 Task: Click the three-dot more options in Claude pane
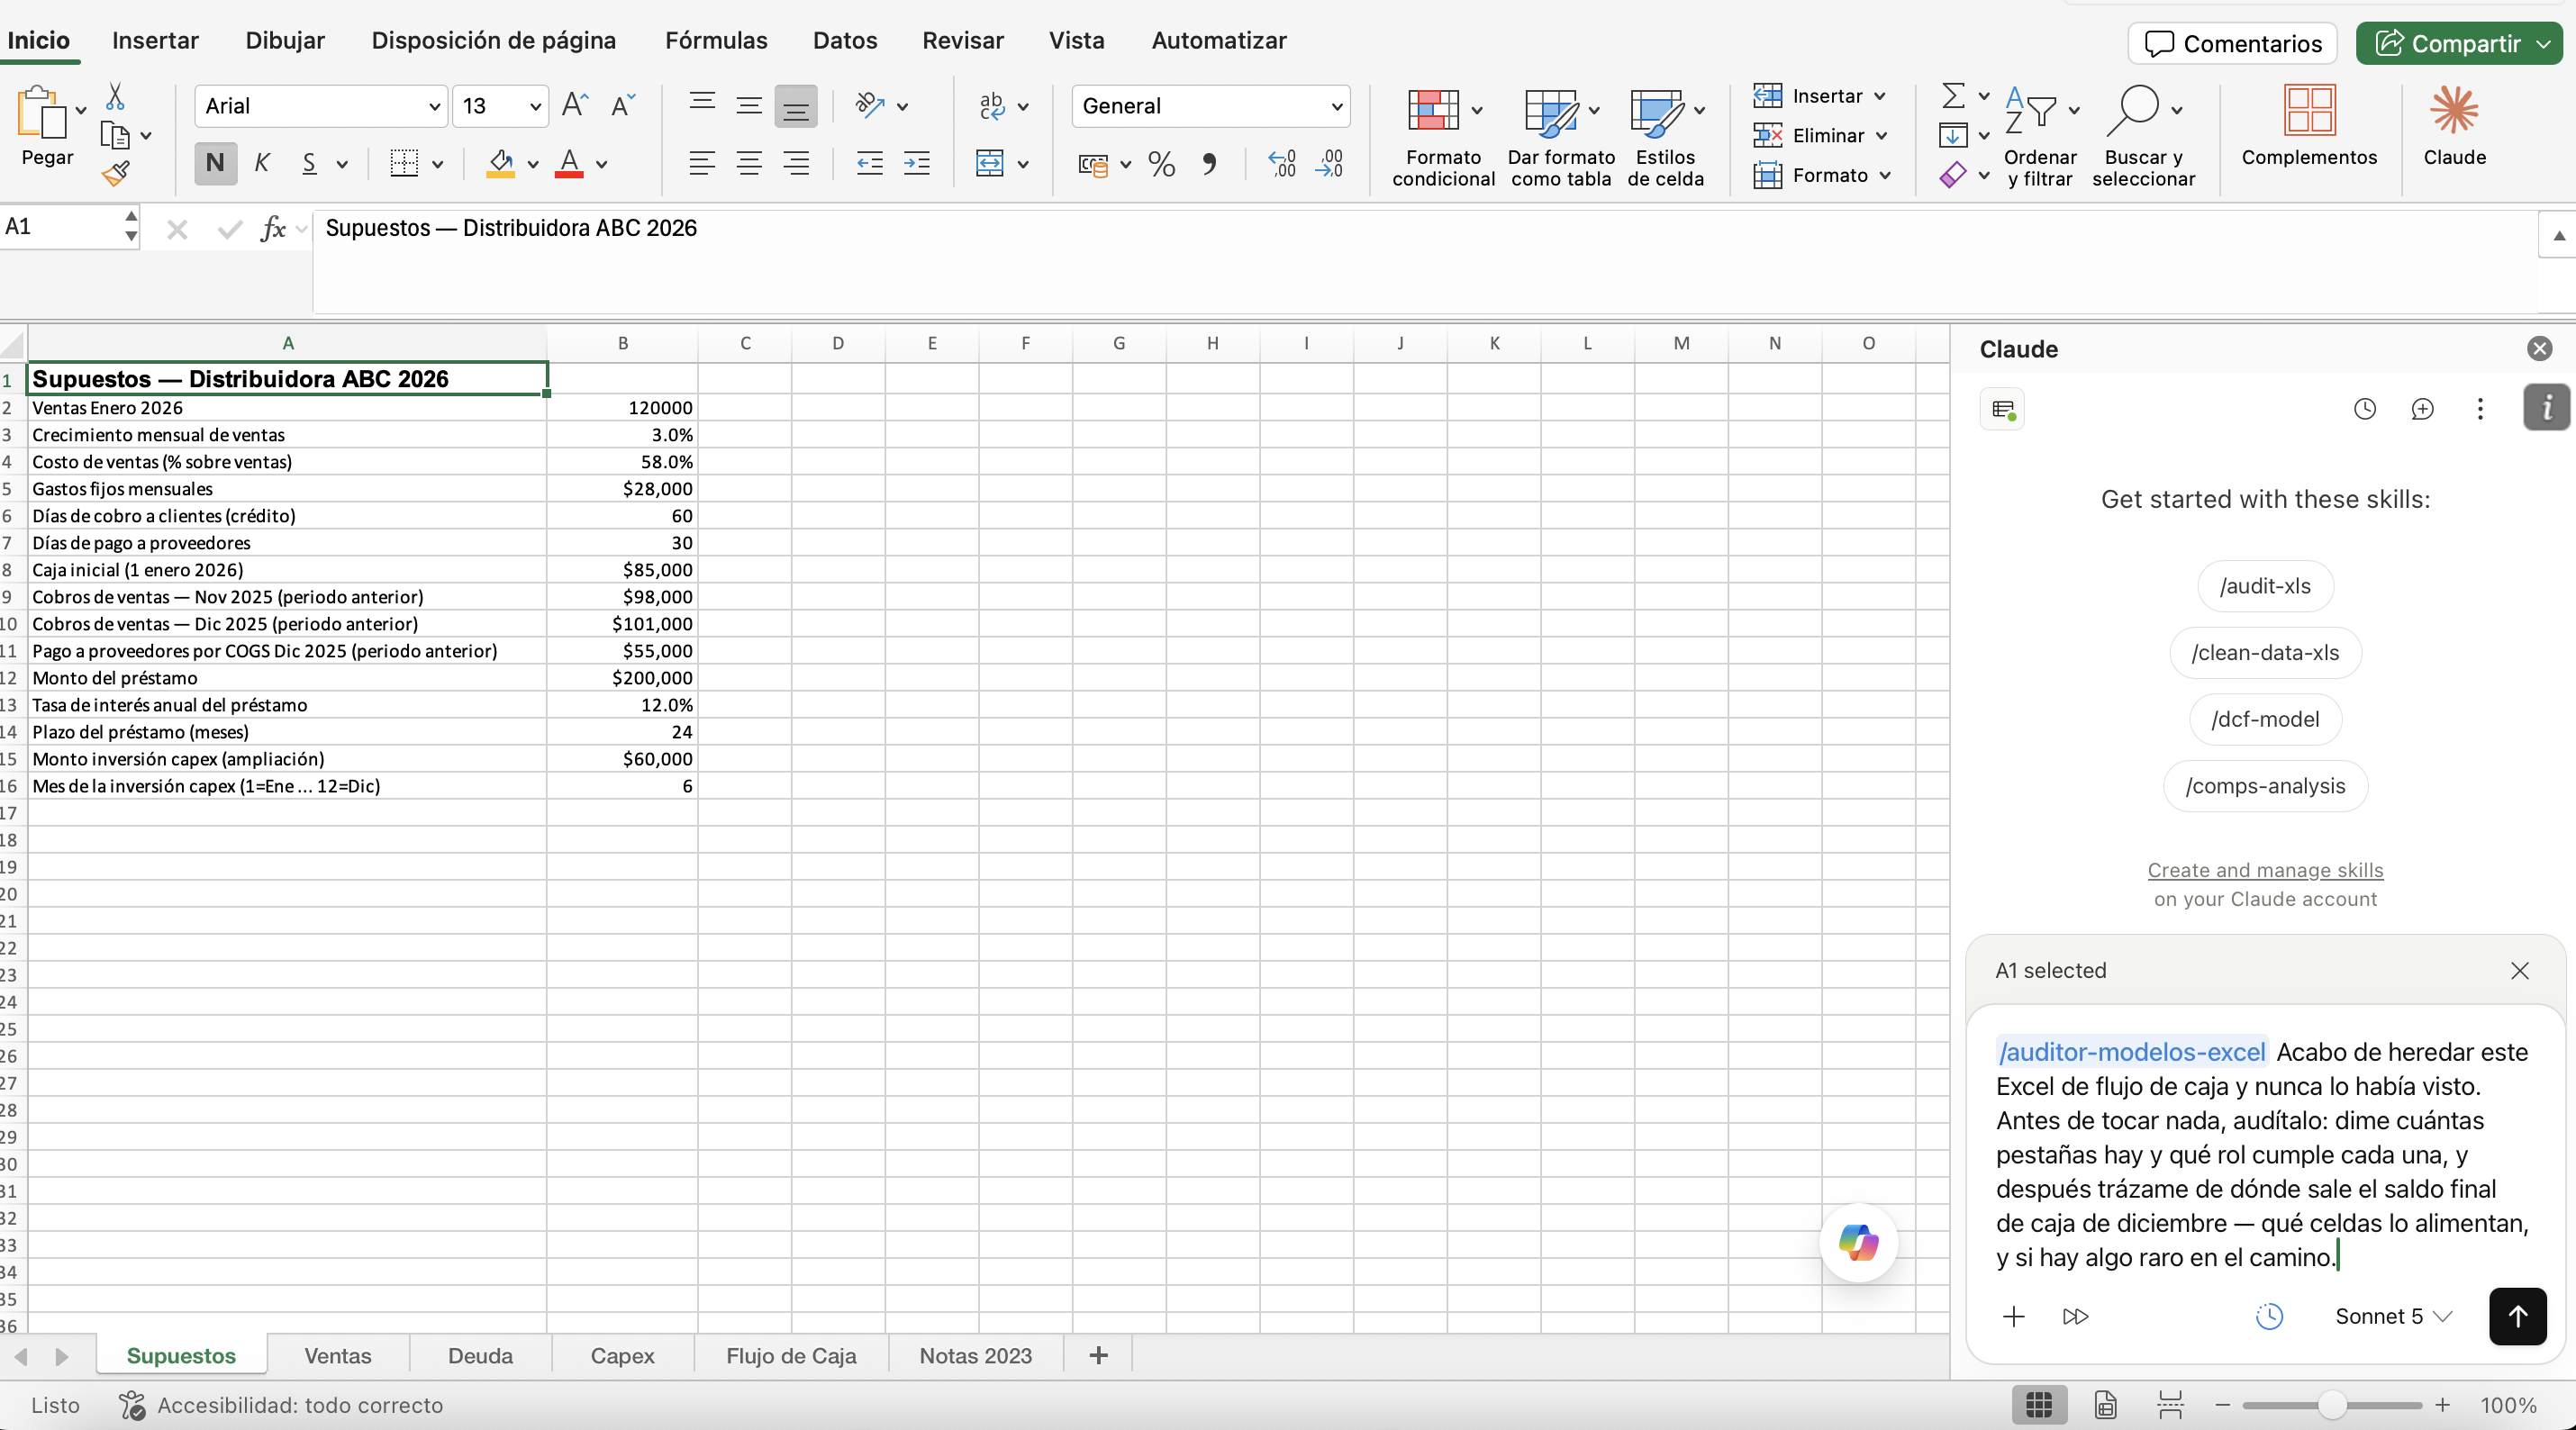coord(2480,409)
